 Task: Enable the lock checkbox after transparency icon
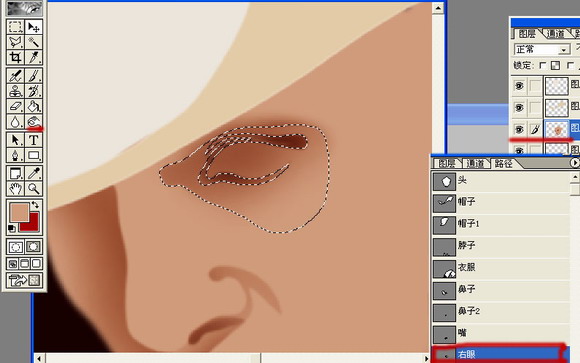click(570, 66)
